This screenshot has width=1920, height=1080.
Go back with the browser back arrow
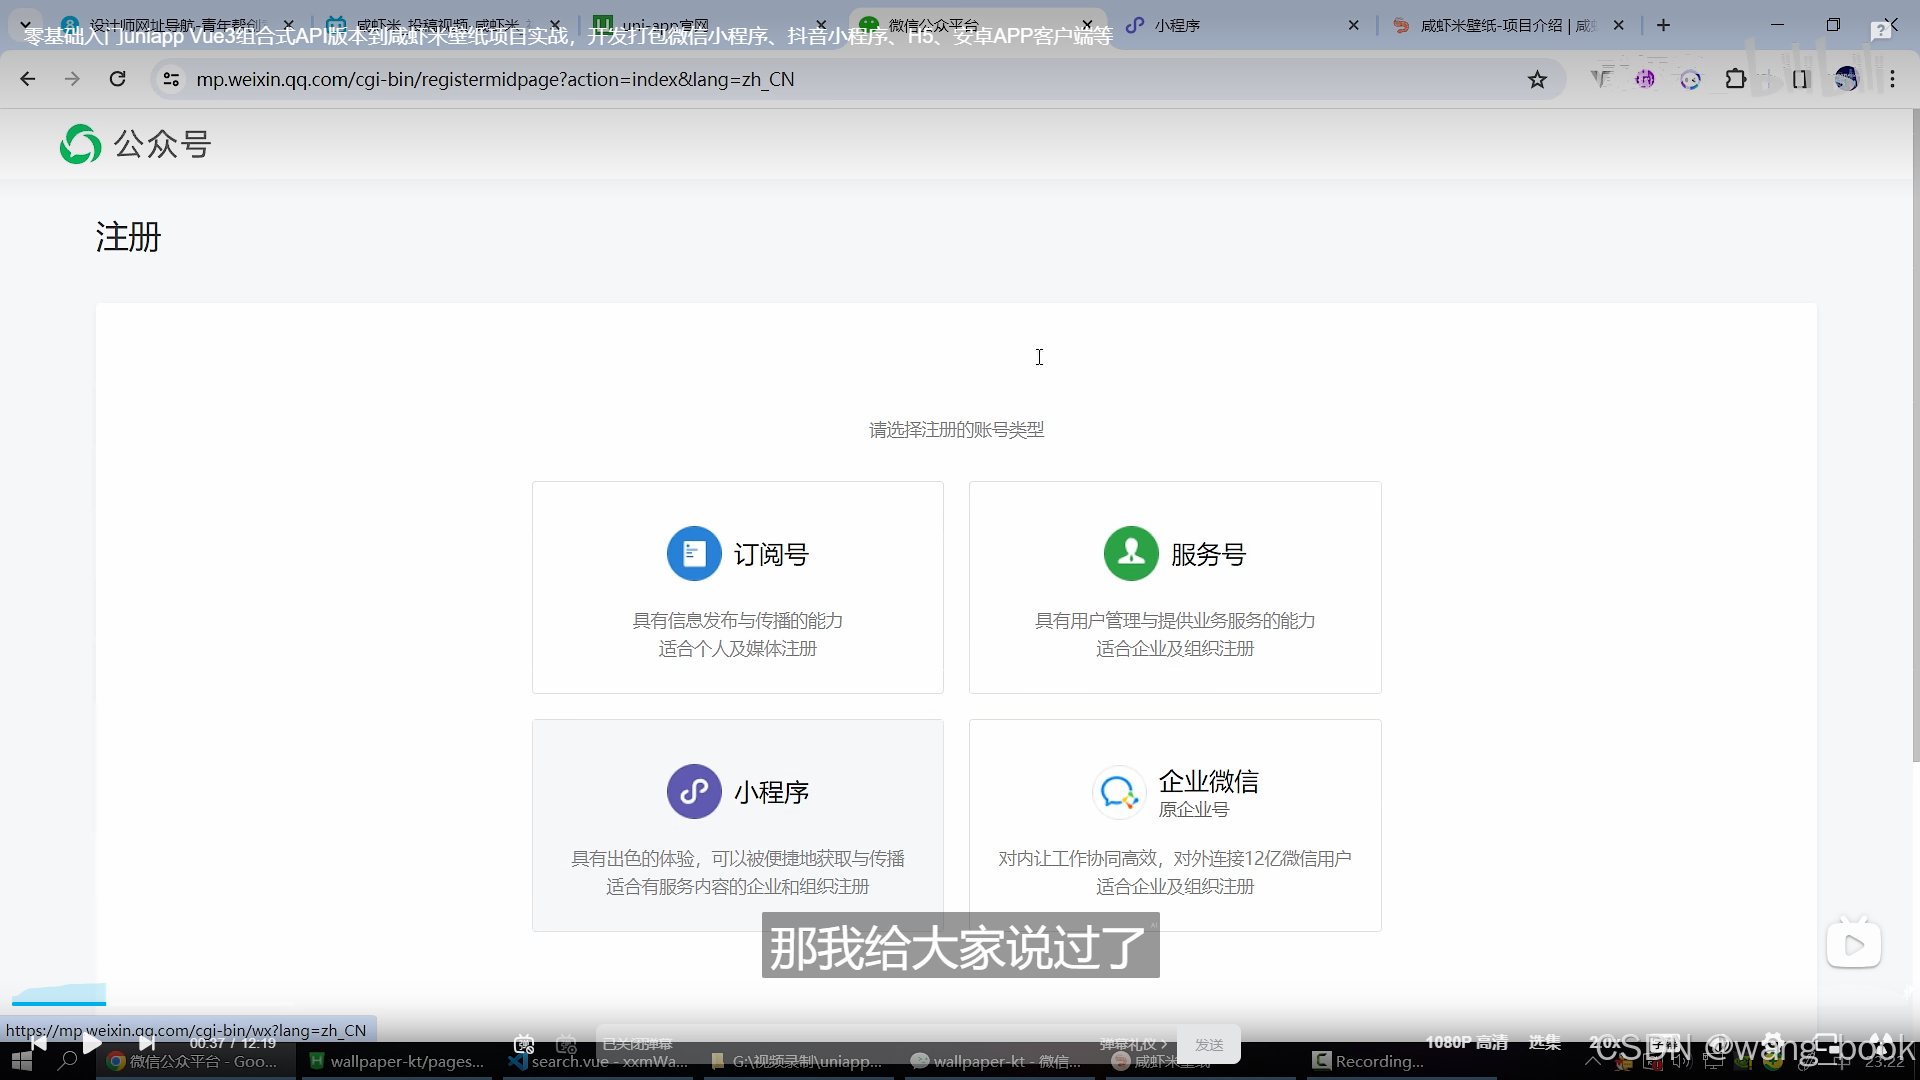tap(28, 79)
